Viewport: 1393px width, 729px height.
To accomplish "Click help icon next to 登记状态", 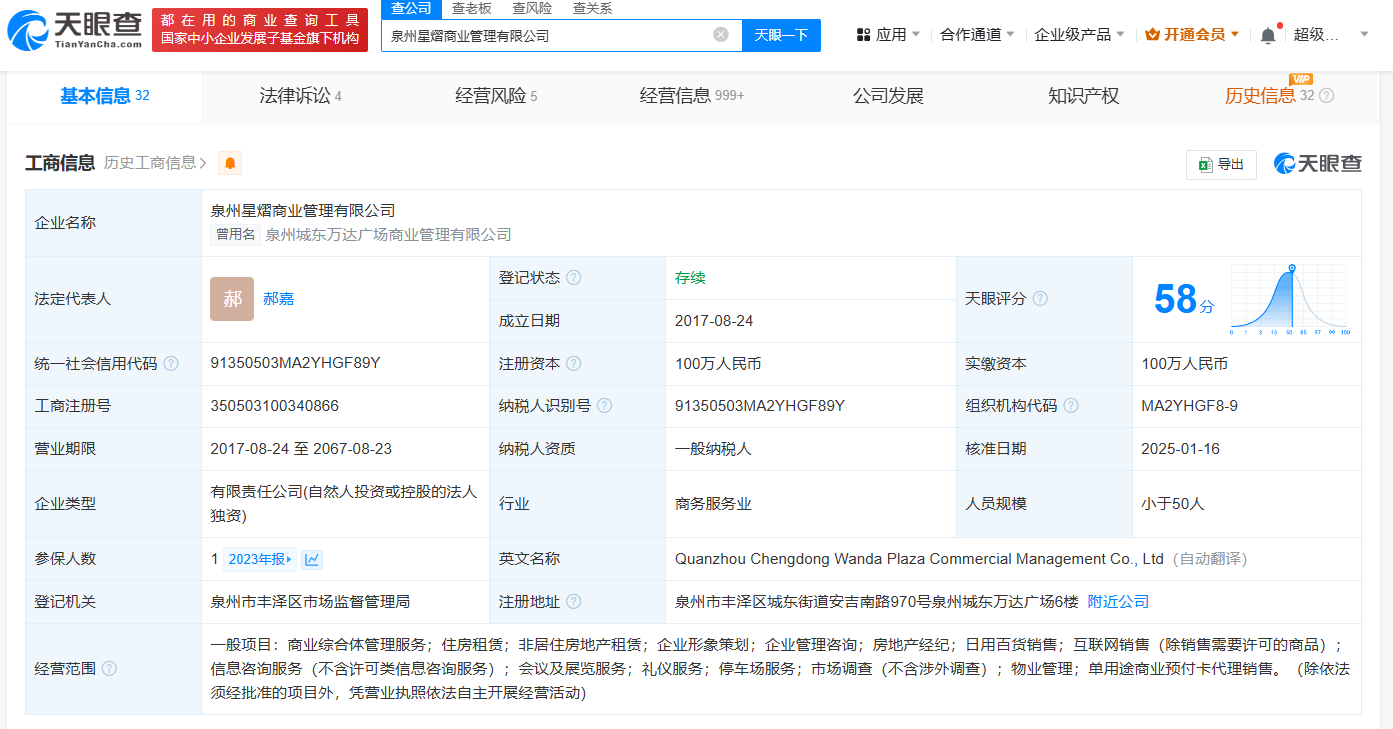I will (573, 278).
